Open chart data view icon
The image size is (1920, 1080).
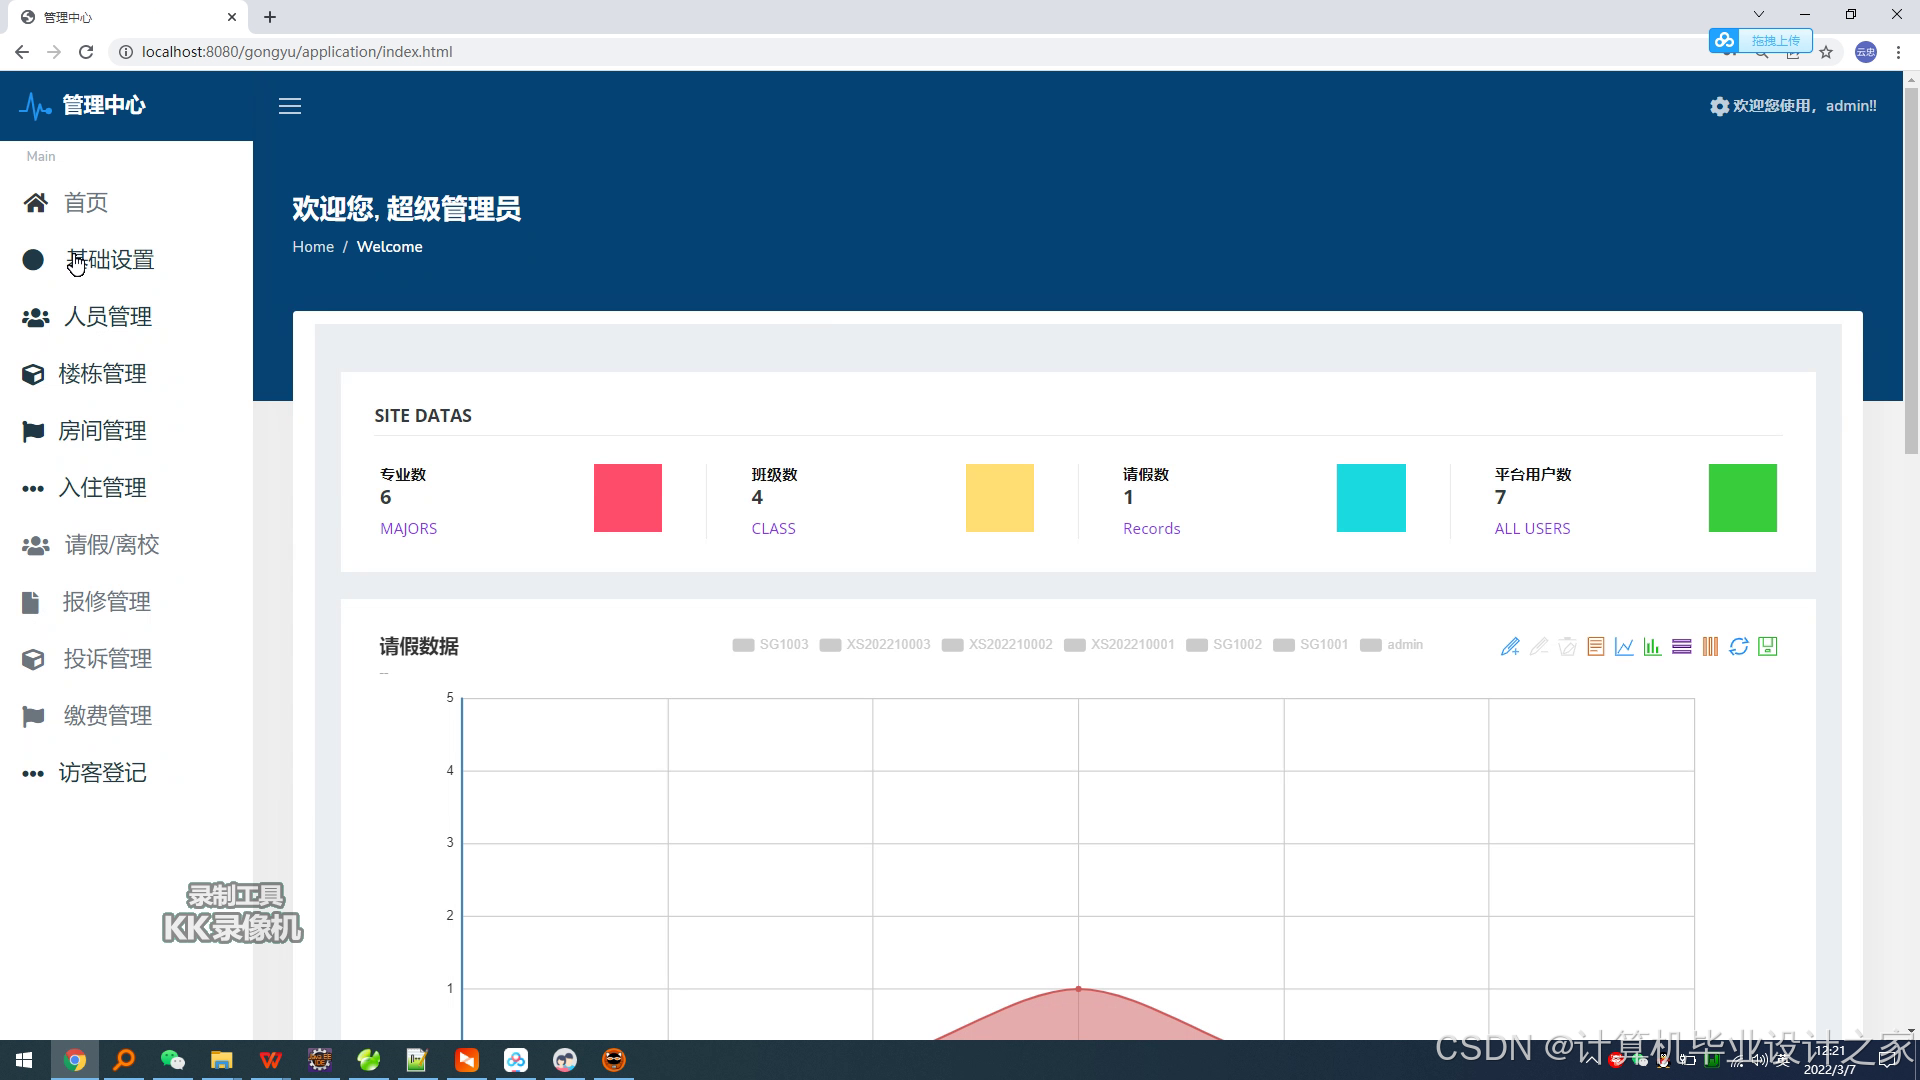[x=1596, y=647]
